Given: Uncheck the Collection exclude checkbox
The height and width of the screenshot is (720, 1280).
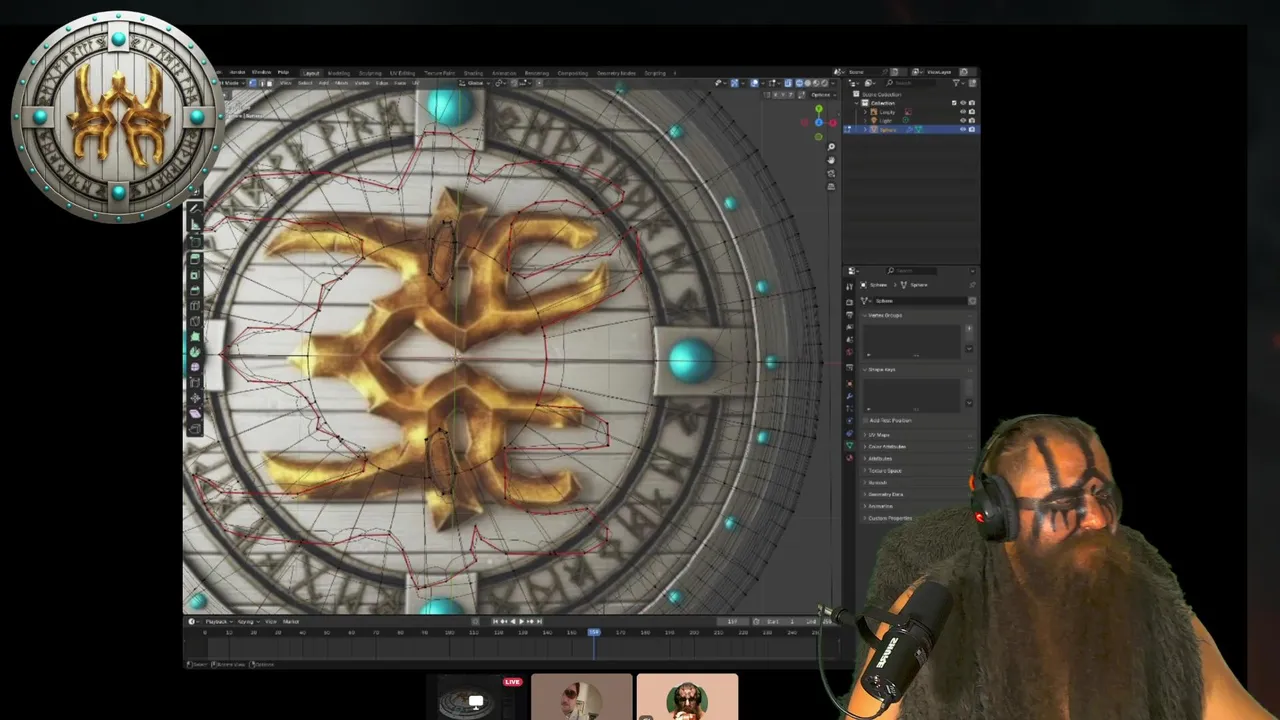Looking at the screenshot, I should 954,103.
